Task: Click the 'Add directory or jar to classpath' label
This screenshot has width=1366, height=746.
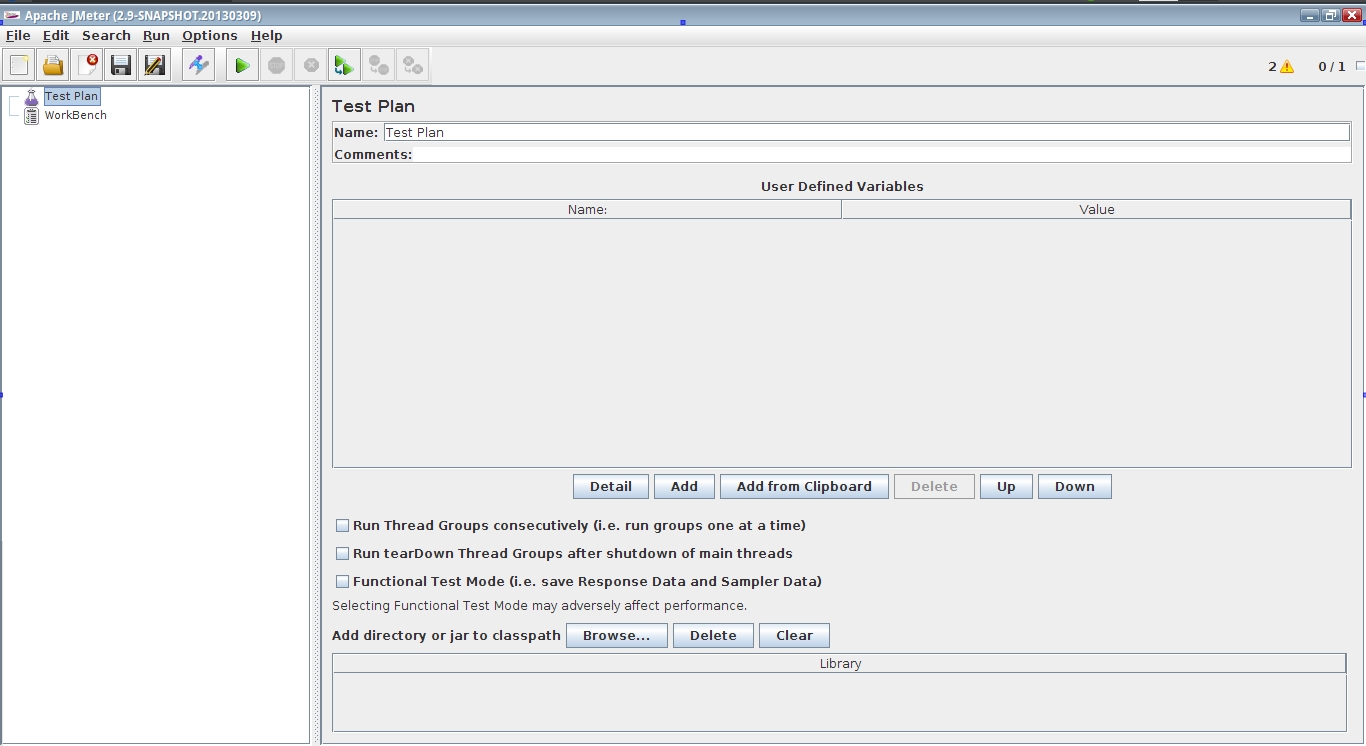Action: click(446, 635)
